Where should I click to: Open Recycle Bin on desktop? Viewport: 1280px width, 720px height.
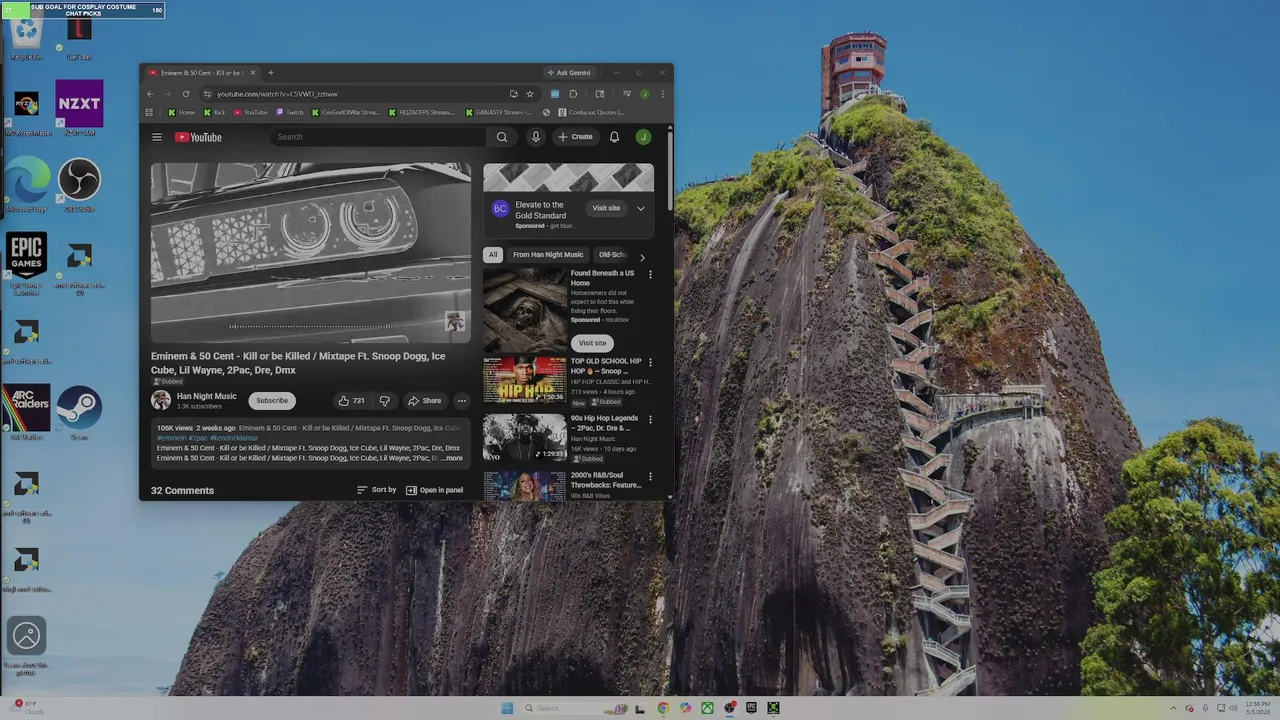pyautogui.click(x=26, y=38)
